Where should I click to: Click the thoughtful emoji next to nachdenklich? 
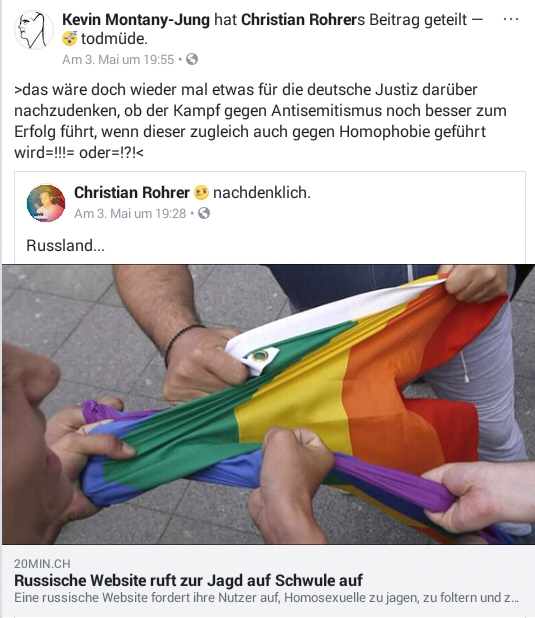[x=201, y=193]
